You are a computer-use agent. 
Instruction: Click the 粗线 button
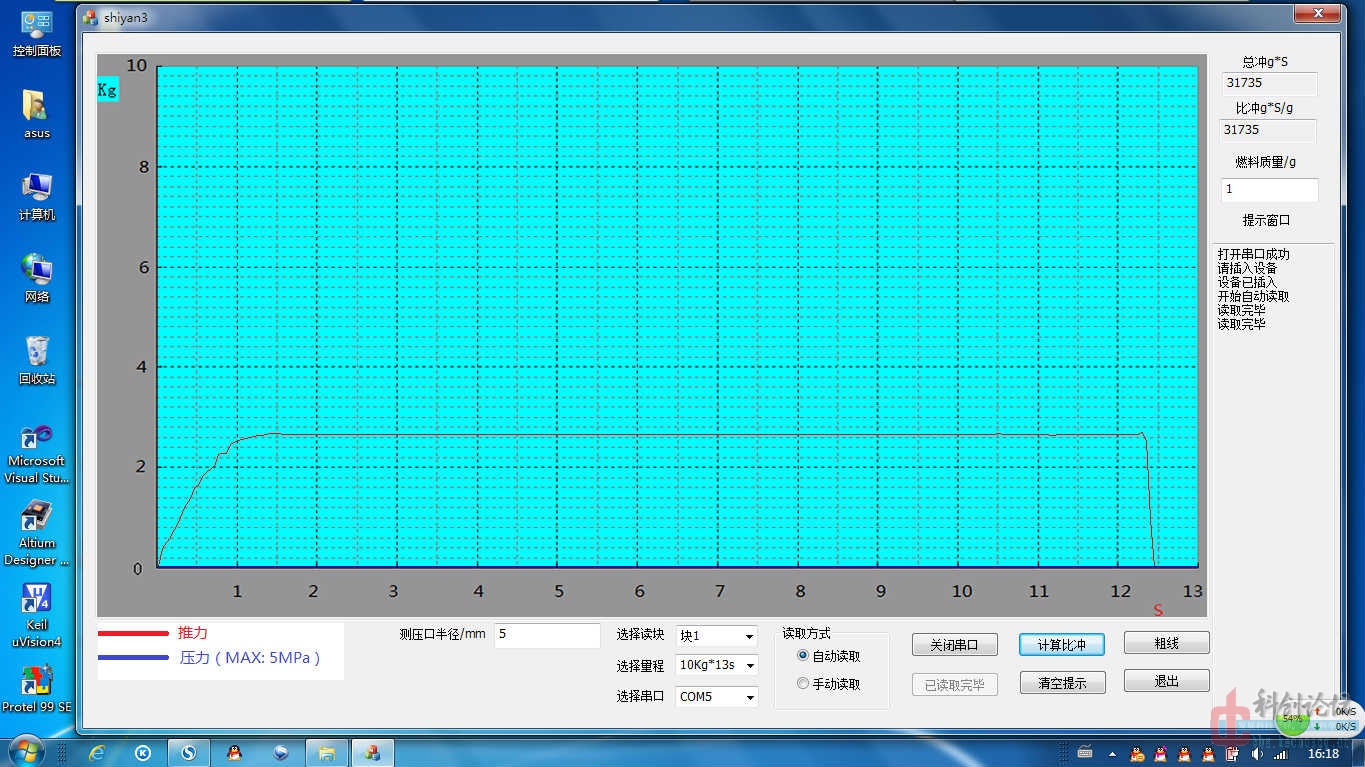coord(1166,643)
